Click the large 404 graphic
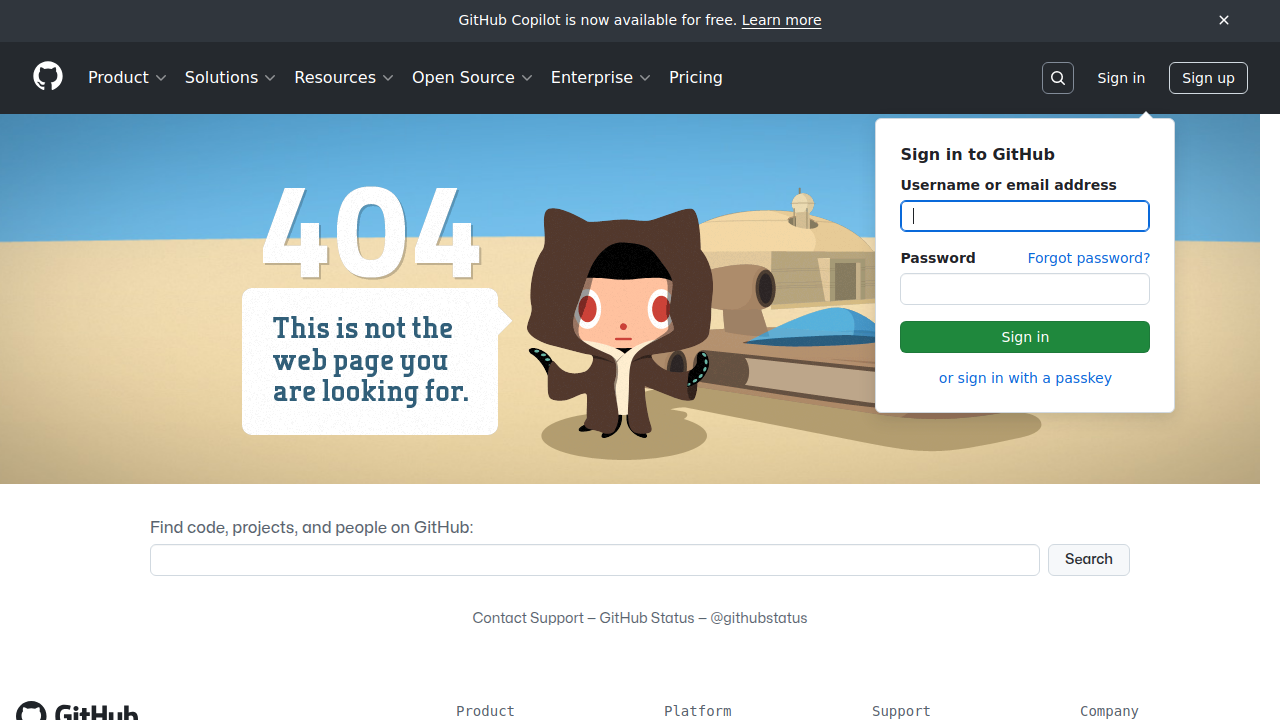This screenshot has width=1280, height=720. [371, 233]
